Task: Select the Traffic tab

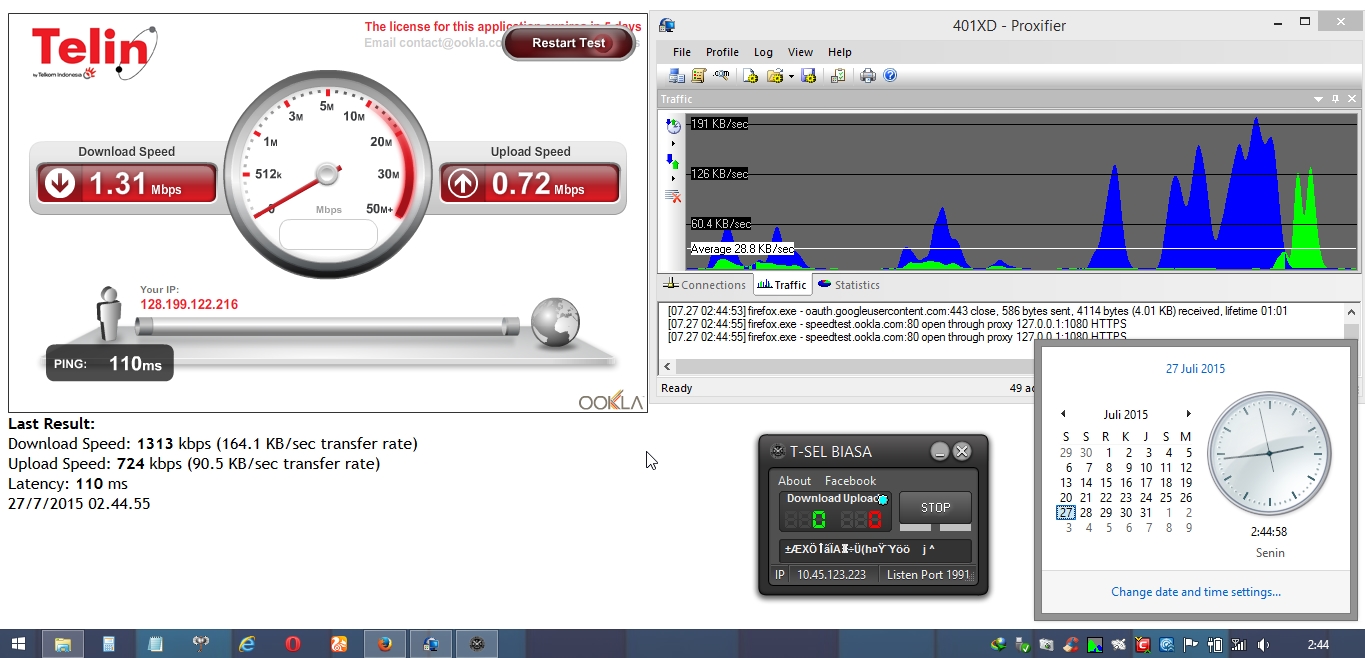Action: pyautogui.click(x=782, y=285)
